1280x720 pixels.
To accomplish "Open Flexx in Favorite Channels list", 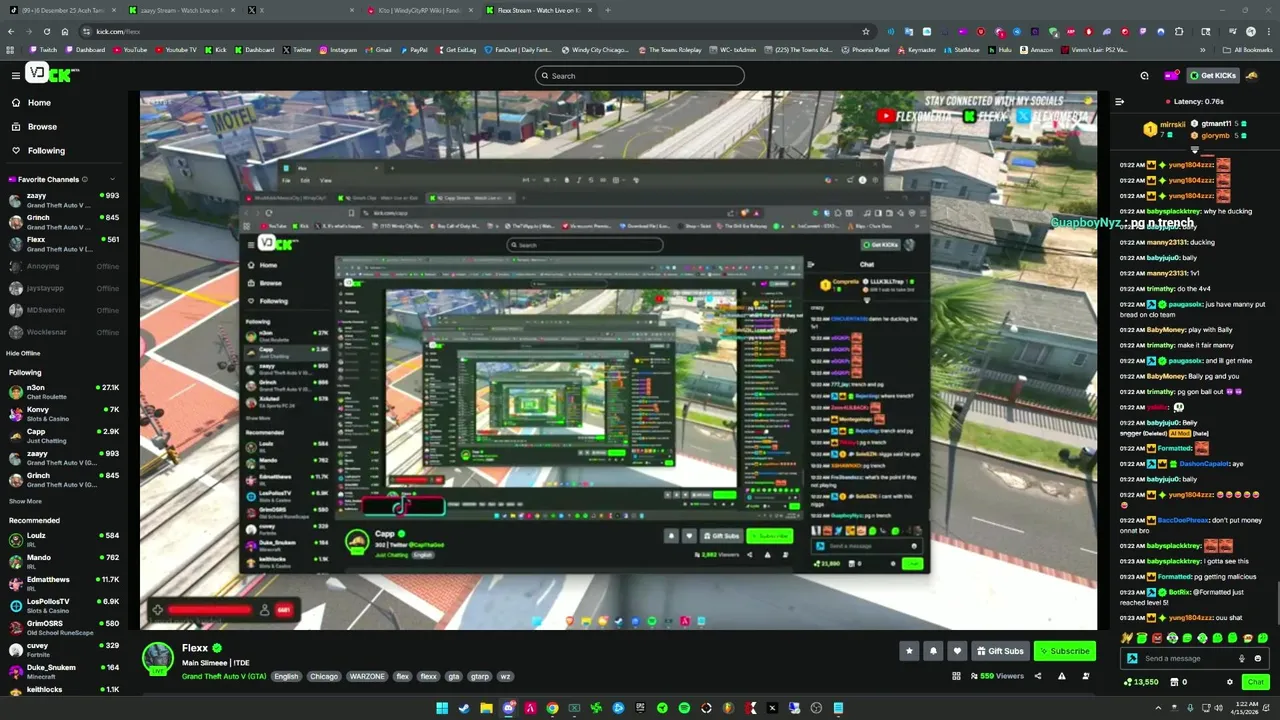I will [62, 244].
